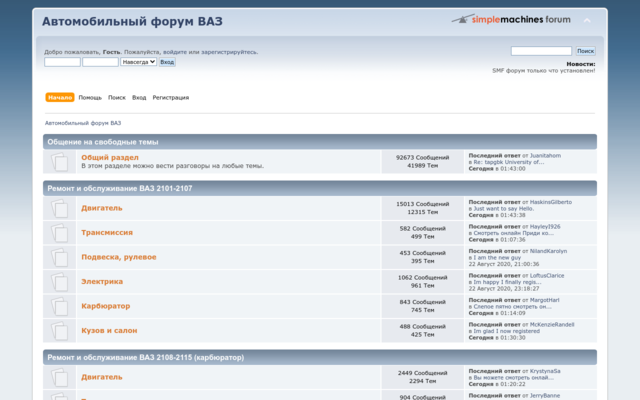
Task: Open post Just want to say Hello.
Action: 504,209
